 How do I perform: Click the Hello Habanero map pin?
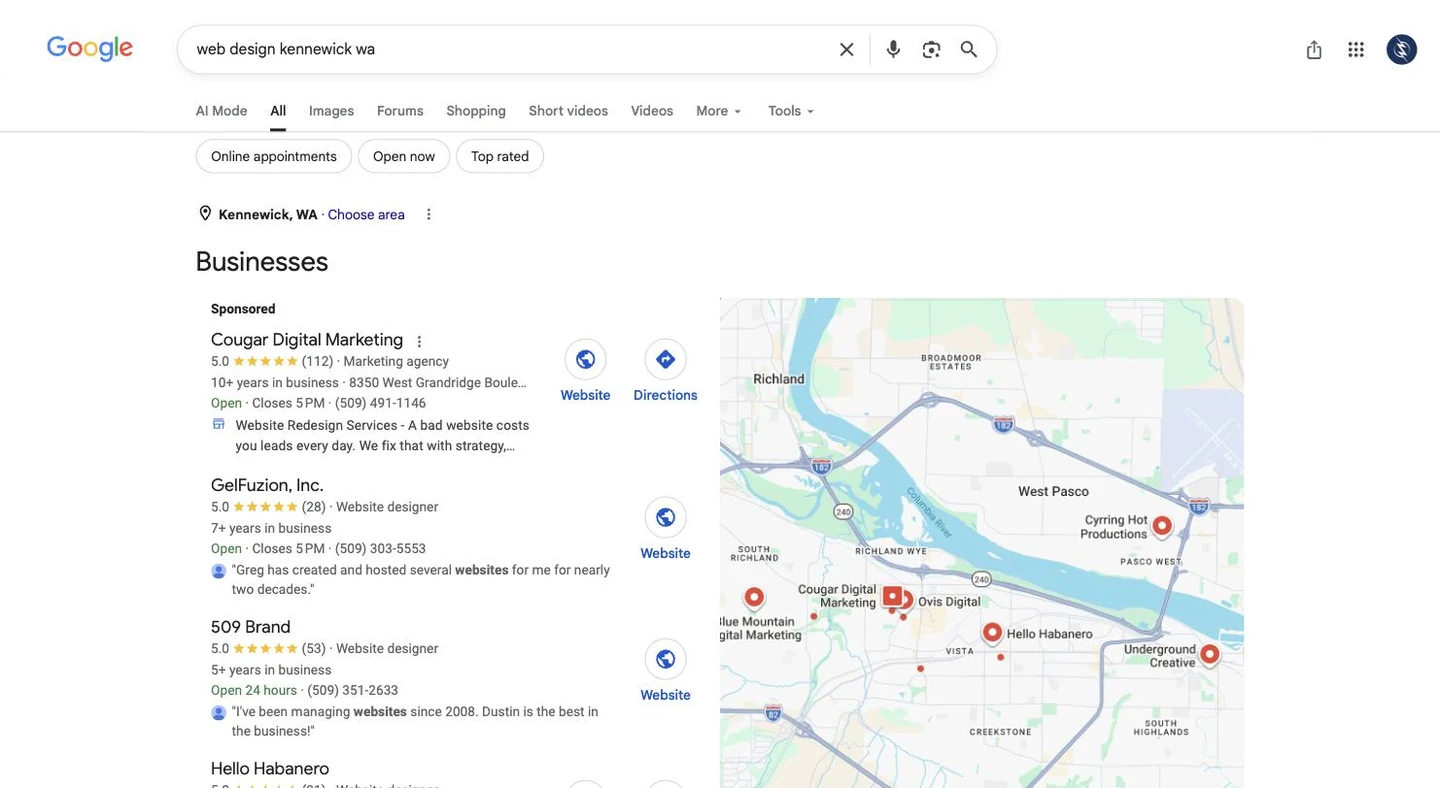pyautogui.click(x=992, y=632)
